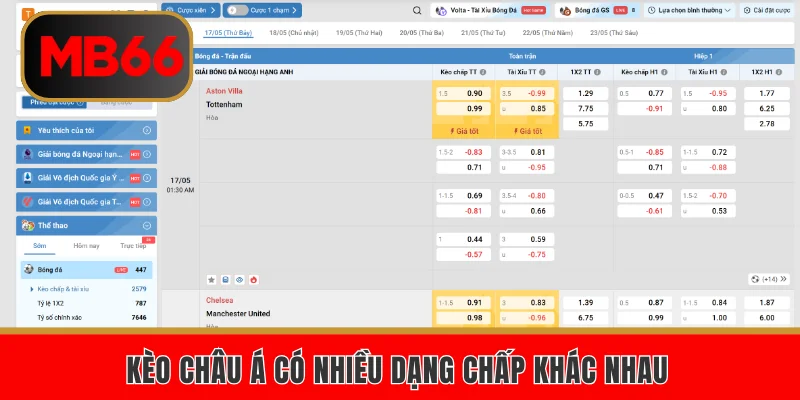Pick draw odds 5.75
The height and width of the screenshot is (400, 800).
(x=586, y=124)
